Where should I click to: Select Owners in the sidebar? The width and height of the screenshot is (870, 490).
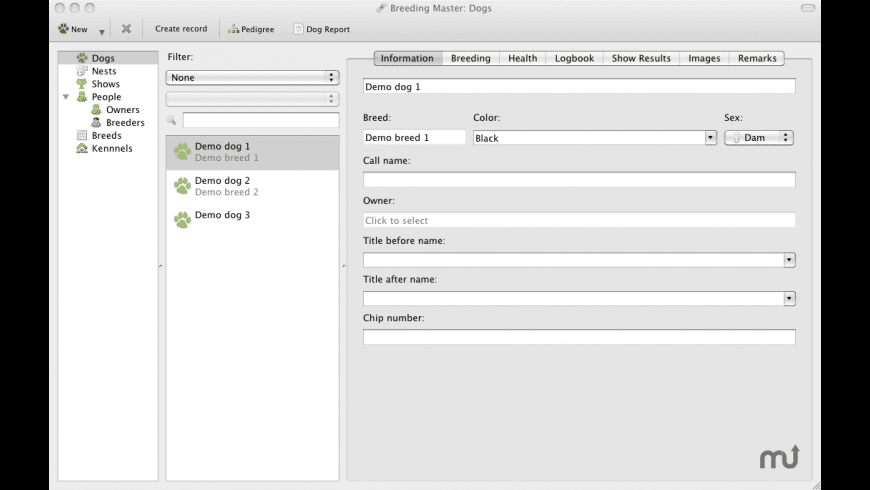coord(123,110)
